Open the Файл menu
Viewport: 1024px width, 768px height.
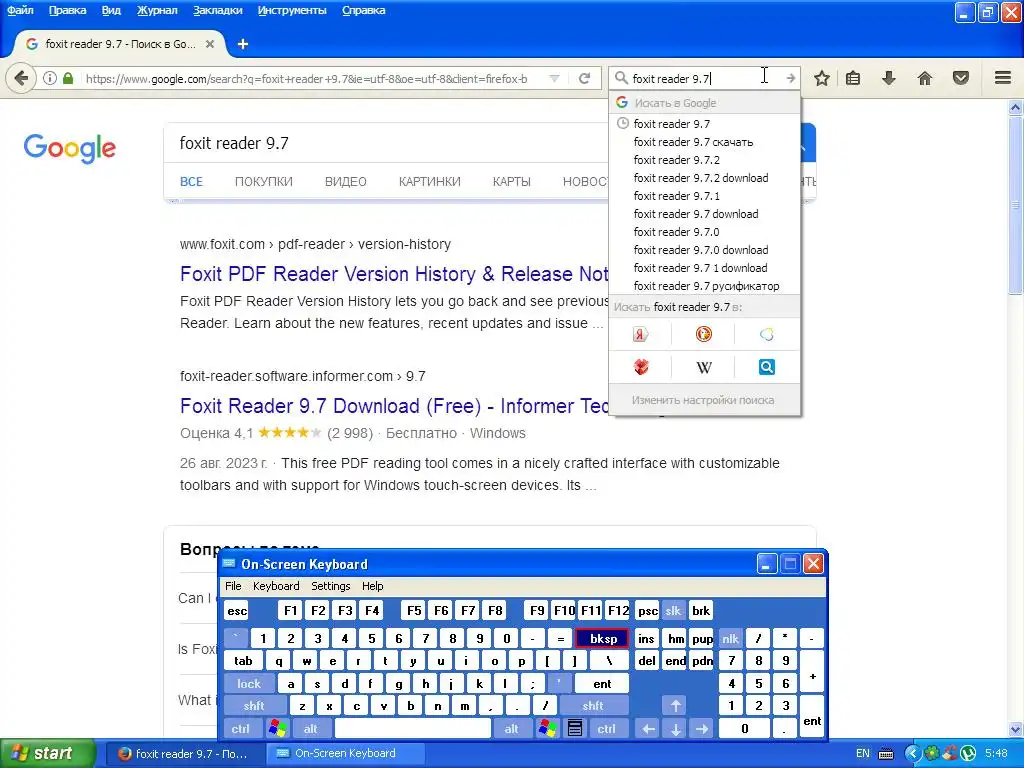click(20, 10)
